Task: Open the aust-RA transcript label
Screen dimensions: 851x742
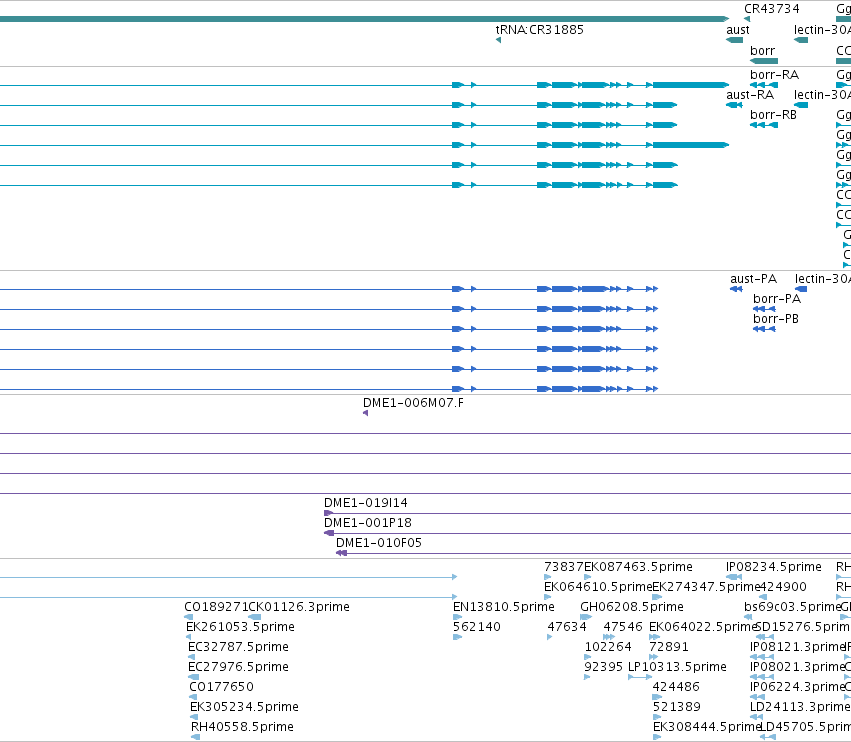Action: tap(750, 94)
